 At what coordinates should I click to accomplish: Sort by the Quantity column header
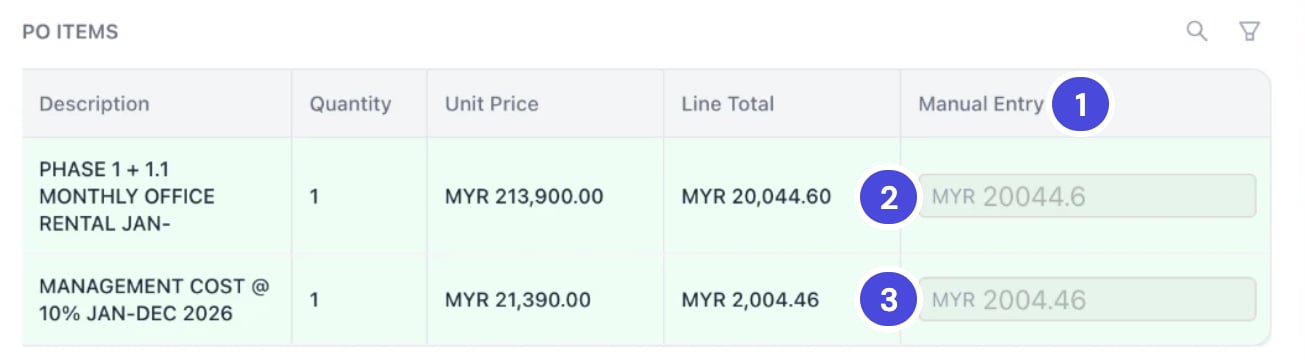350,104
